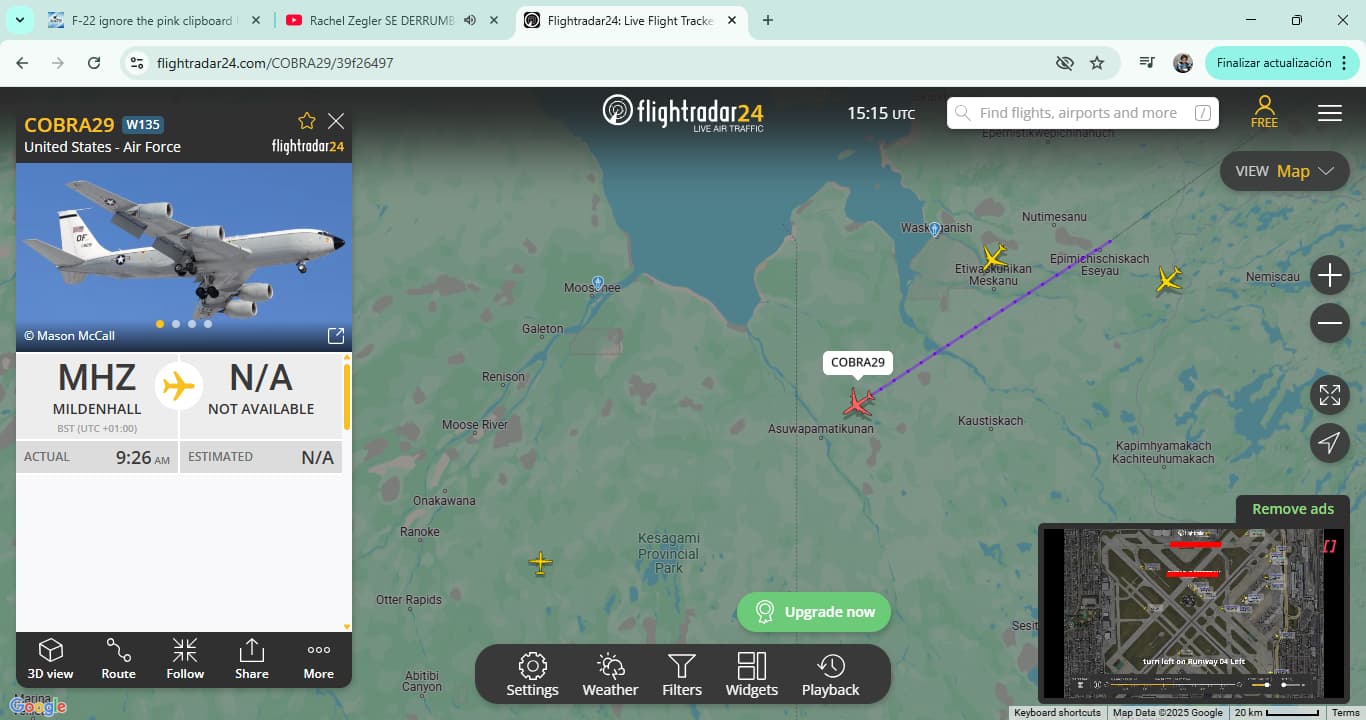
Task: Center map on my location
Action: pos(1330,443)
